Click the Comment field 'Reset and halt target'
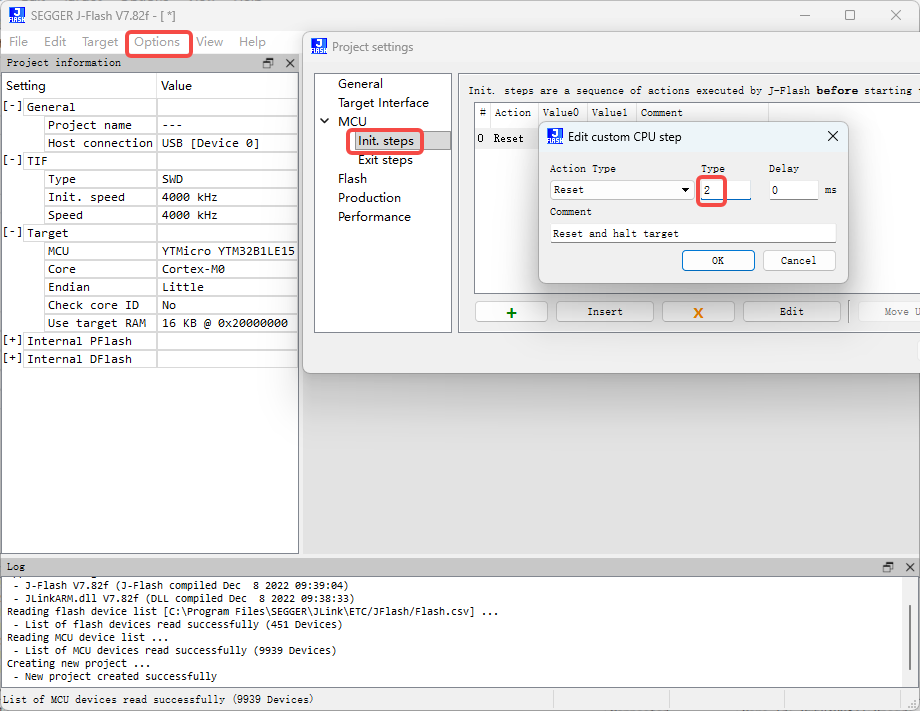Image resolution: width=920 pixels, height=711 pixels. [693, 233]
